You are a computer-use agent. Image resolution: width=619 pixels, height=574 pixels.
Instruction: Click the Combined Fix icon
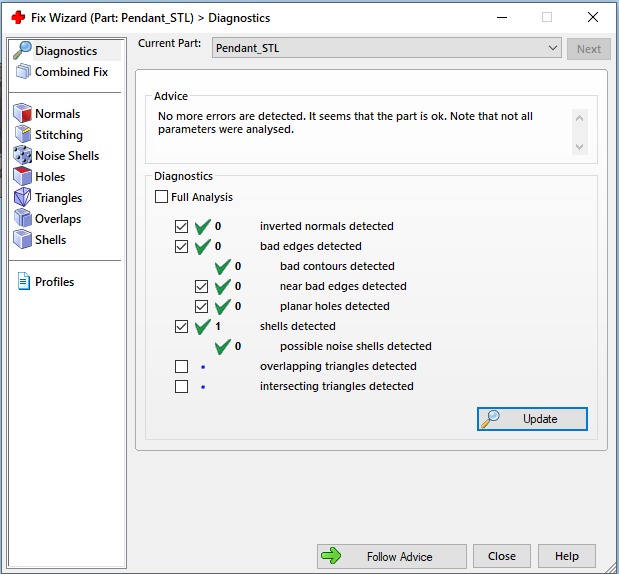point(23,71)
